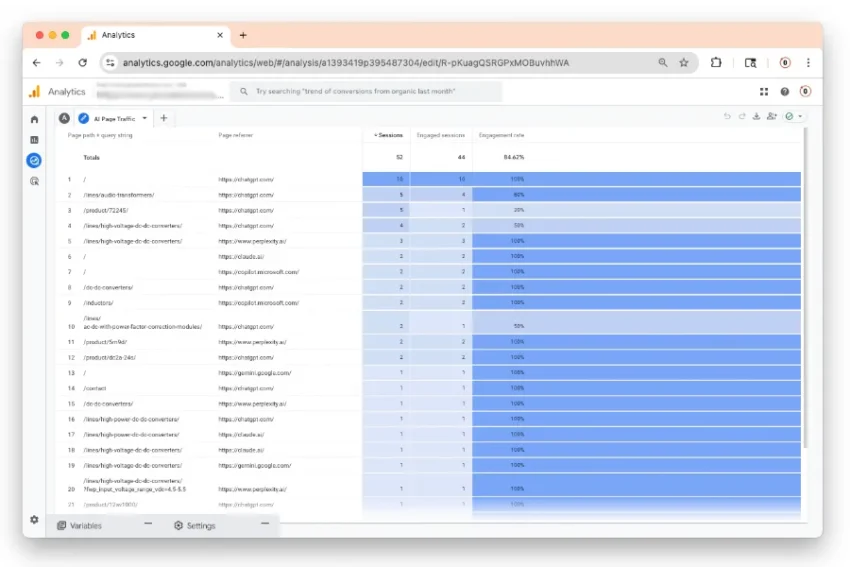The width and height of the screenshot is (850, 567).
Task: Open the tab search icon in browser toolbar
Action: tap(750, 63)
